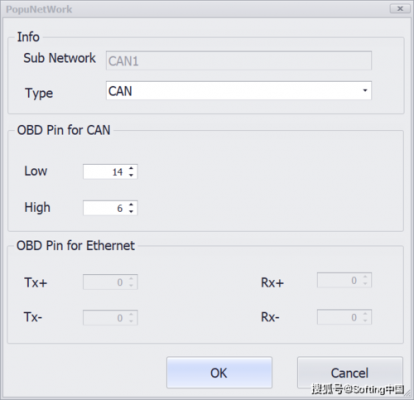
Task: Select the CAN Type combo box
Action: coord(239,90)
